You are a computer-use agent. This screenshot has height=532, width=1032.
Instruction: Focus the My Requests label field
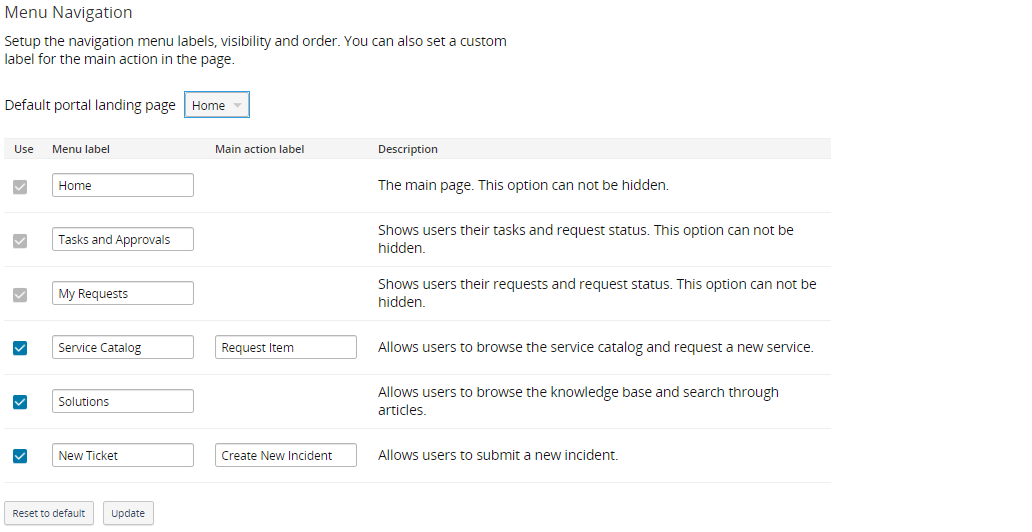122,294
